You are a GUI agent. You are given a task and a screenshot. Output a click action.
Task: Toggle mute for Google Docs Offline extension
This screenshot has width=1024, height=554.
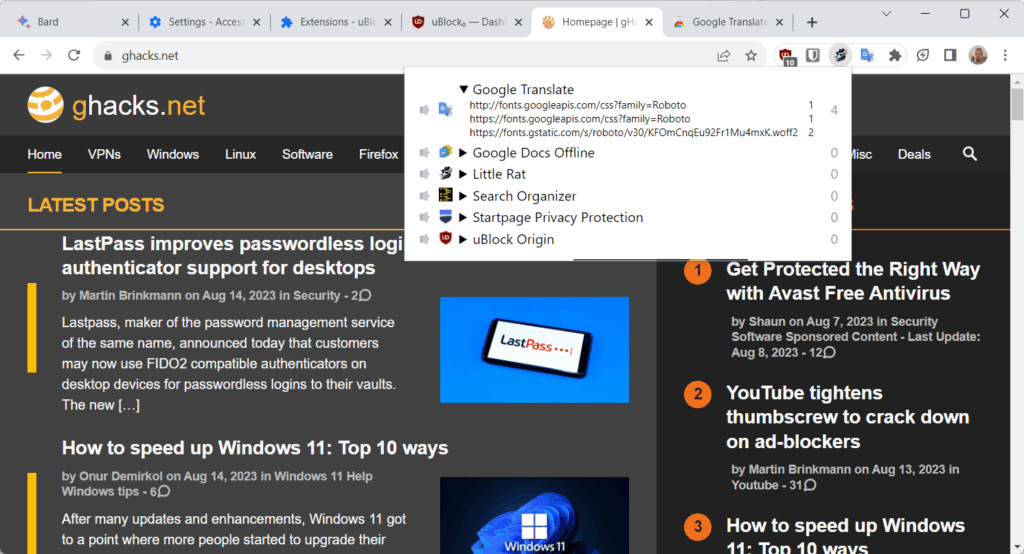pyautogui.click(x=424, y=153)
